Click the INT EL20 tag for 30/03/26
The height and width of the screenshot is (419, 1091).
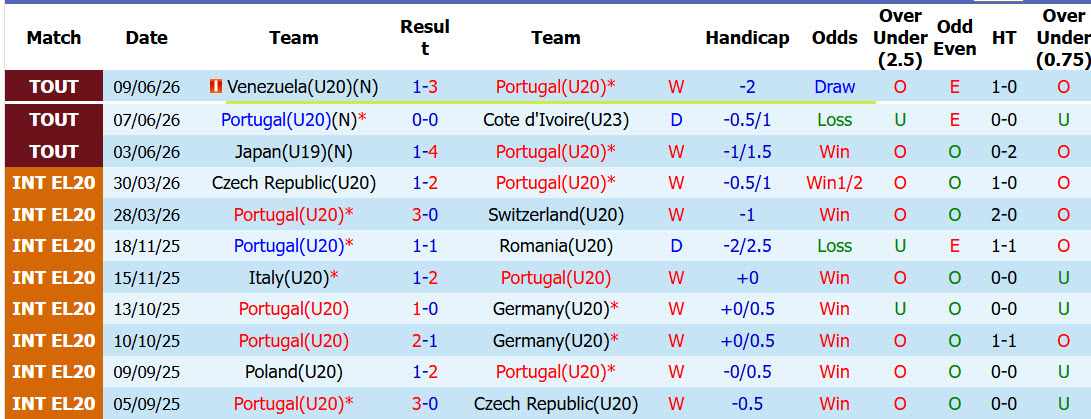coord(54,183)
